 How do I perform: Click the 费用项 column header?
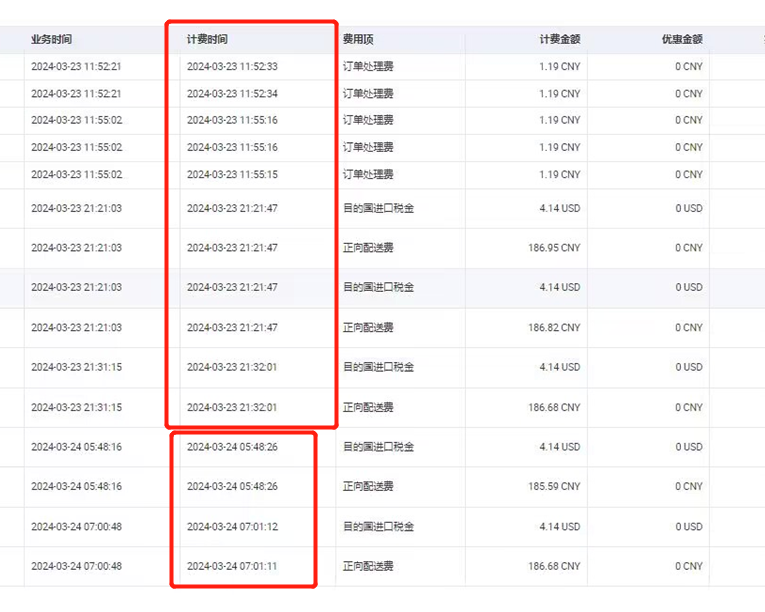pos(358,39)
